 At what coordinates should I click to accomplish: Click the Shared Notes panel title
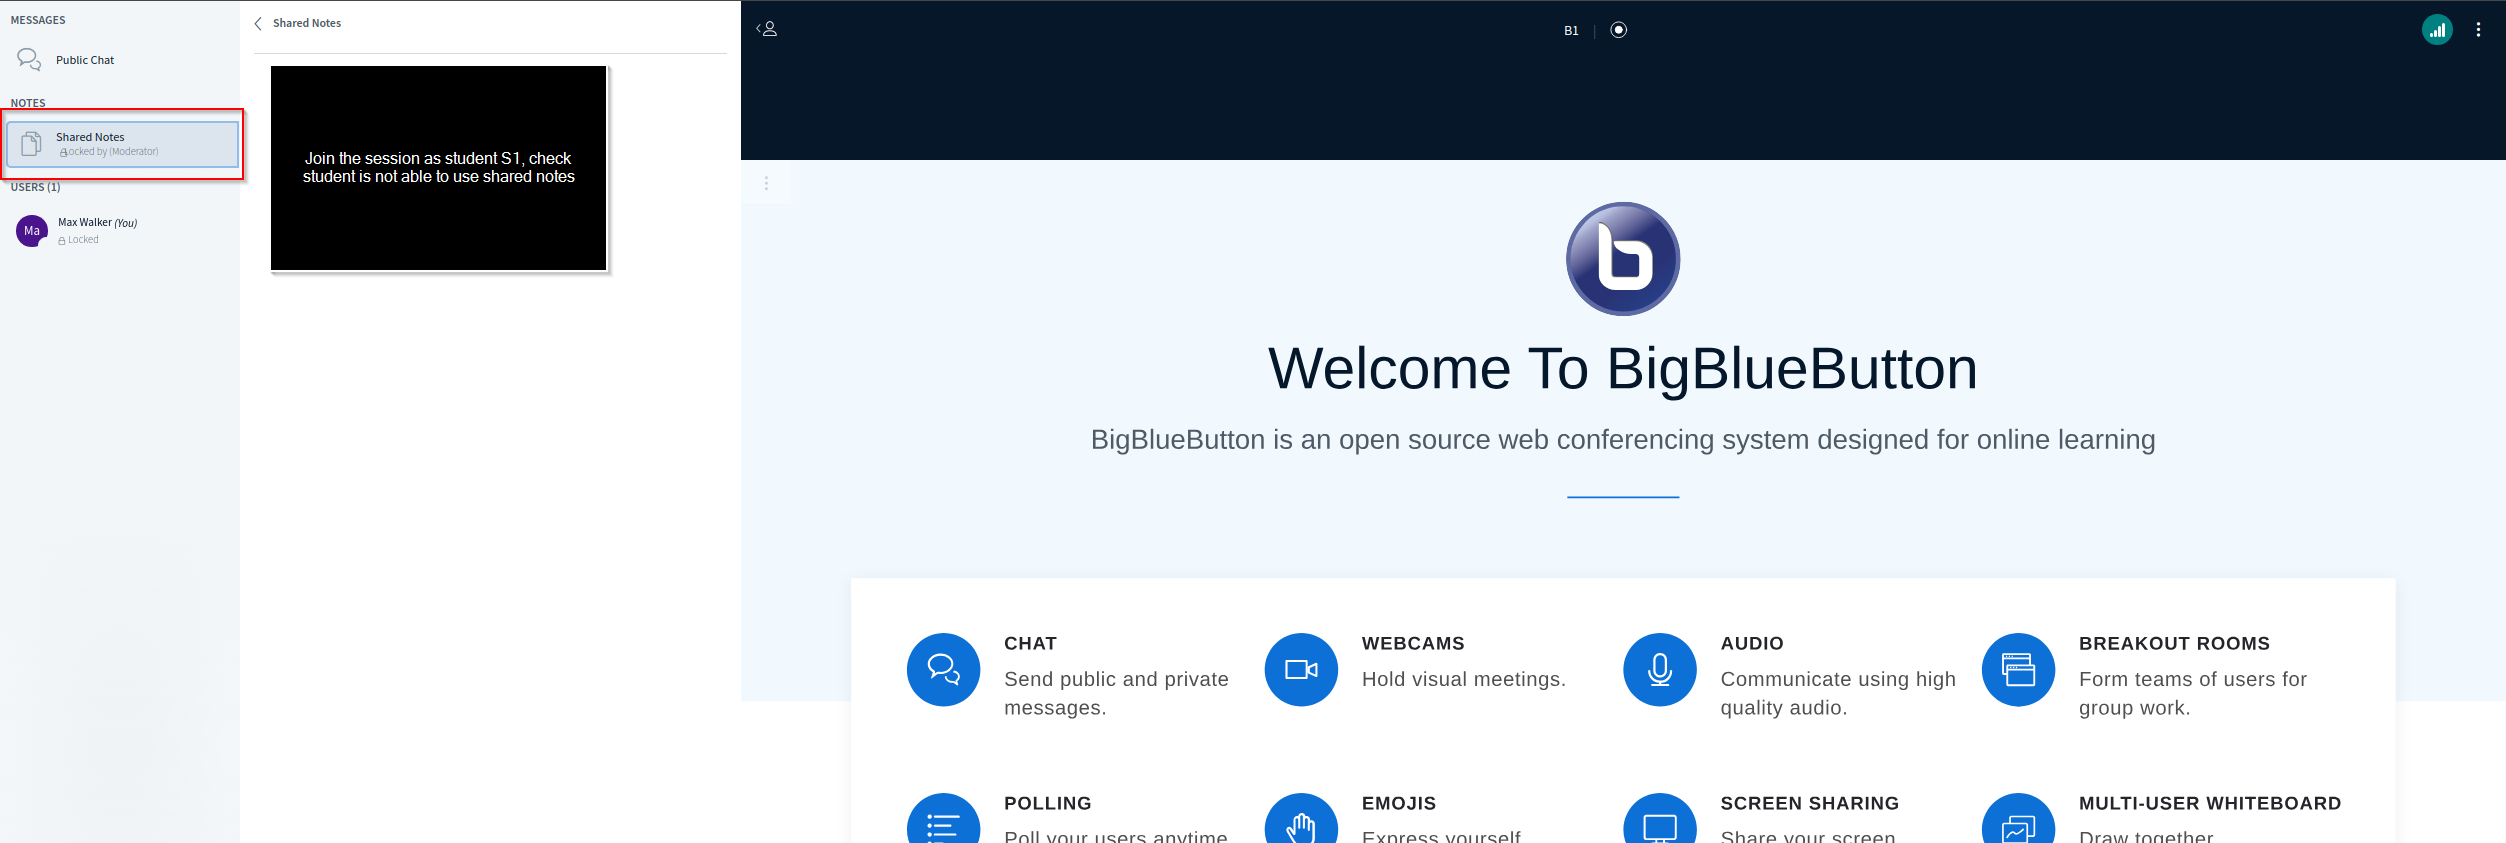307,23
